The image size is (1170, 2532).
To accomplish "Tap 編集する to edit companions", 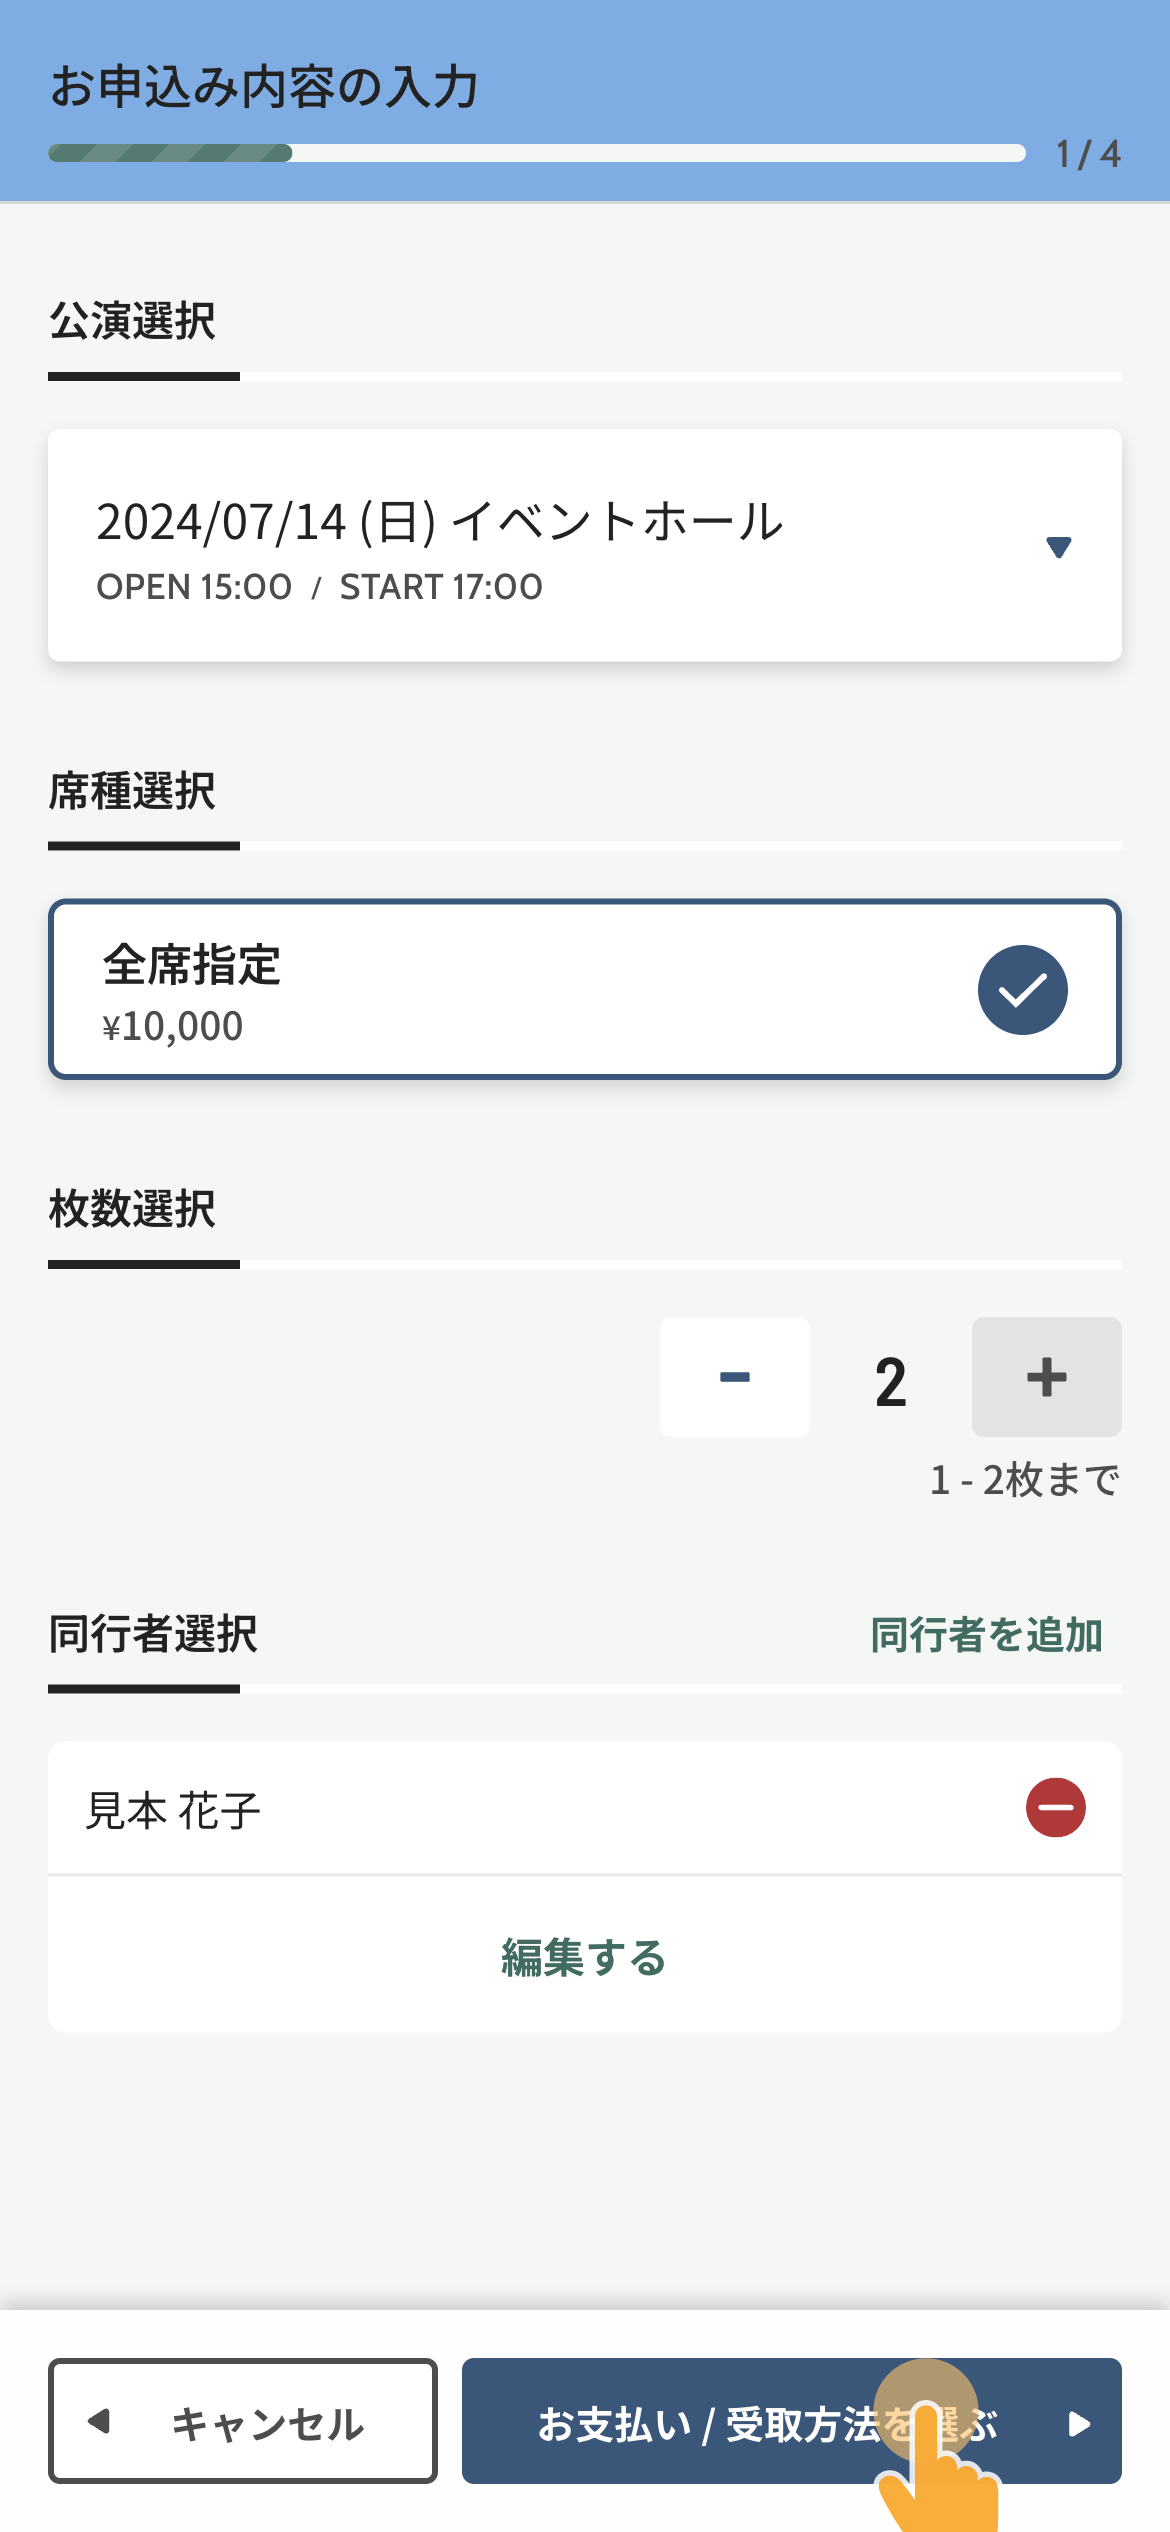I will (584, 1957).
